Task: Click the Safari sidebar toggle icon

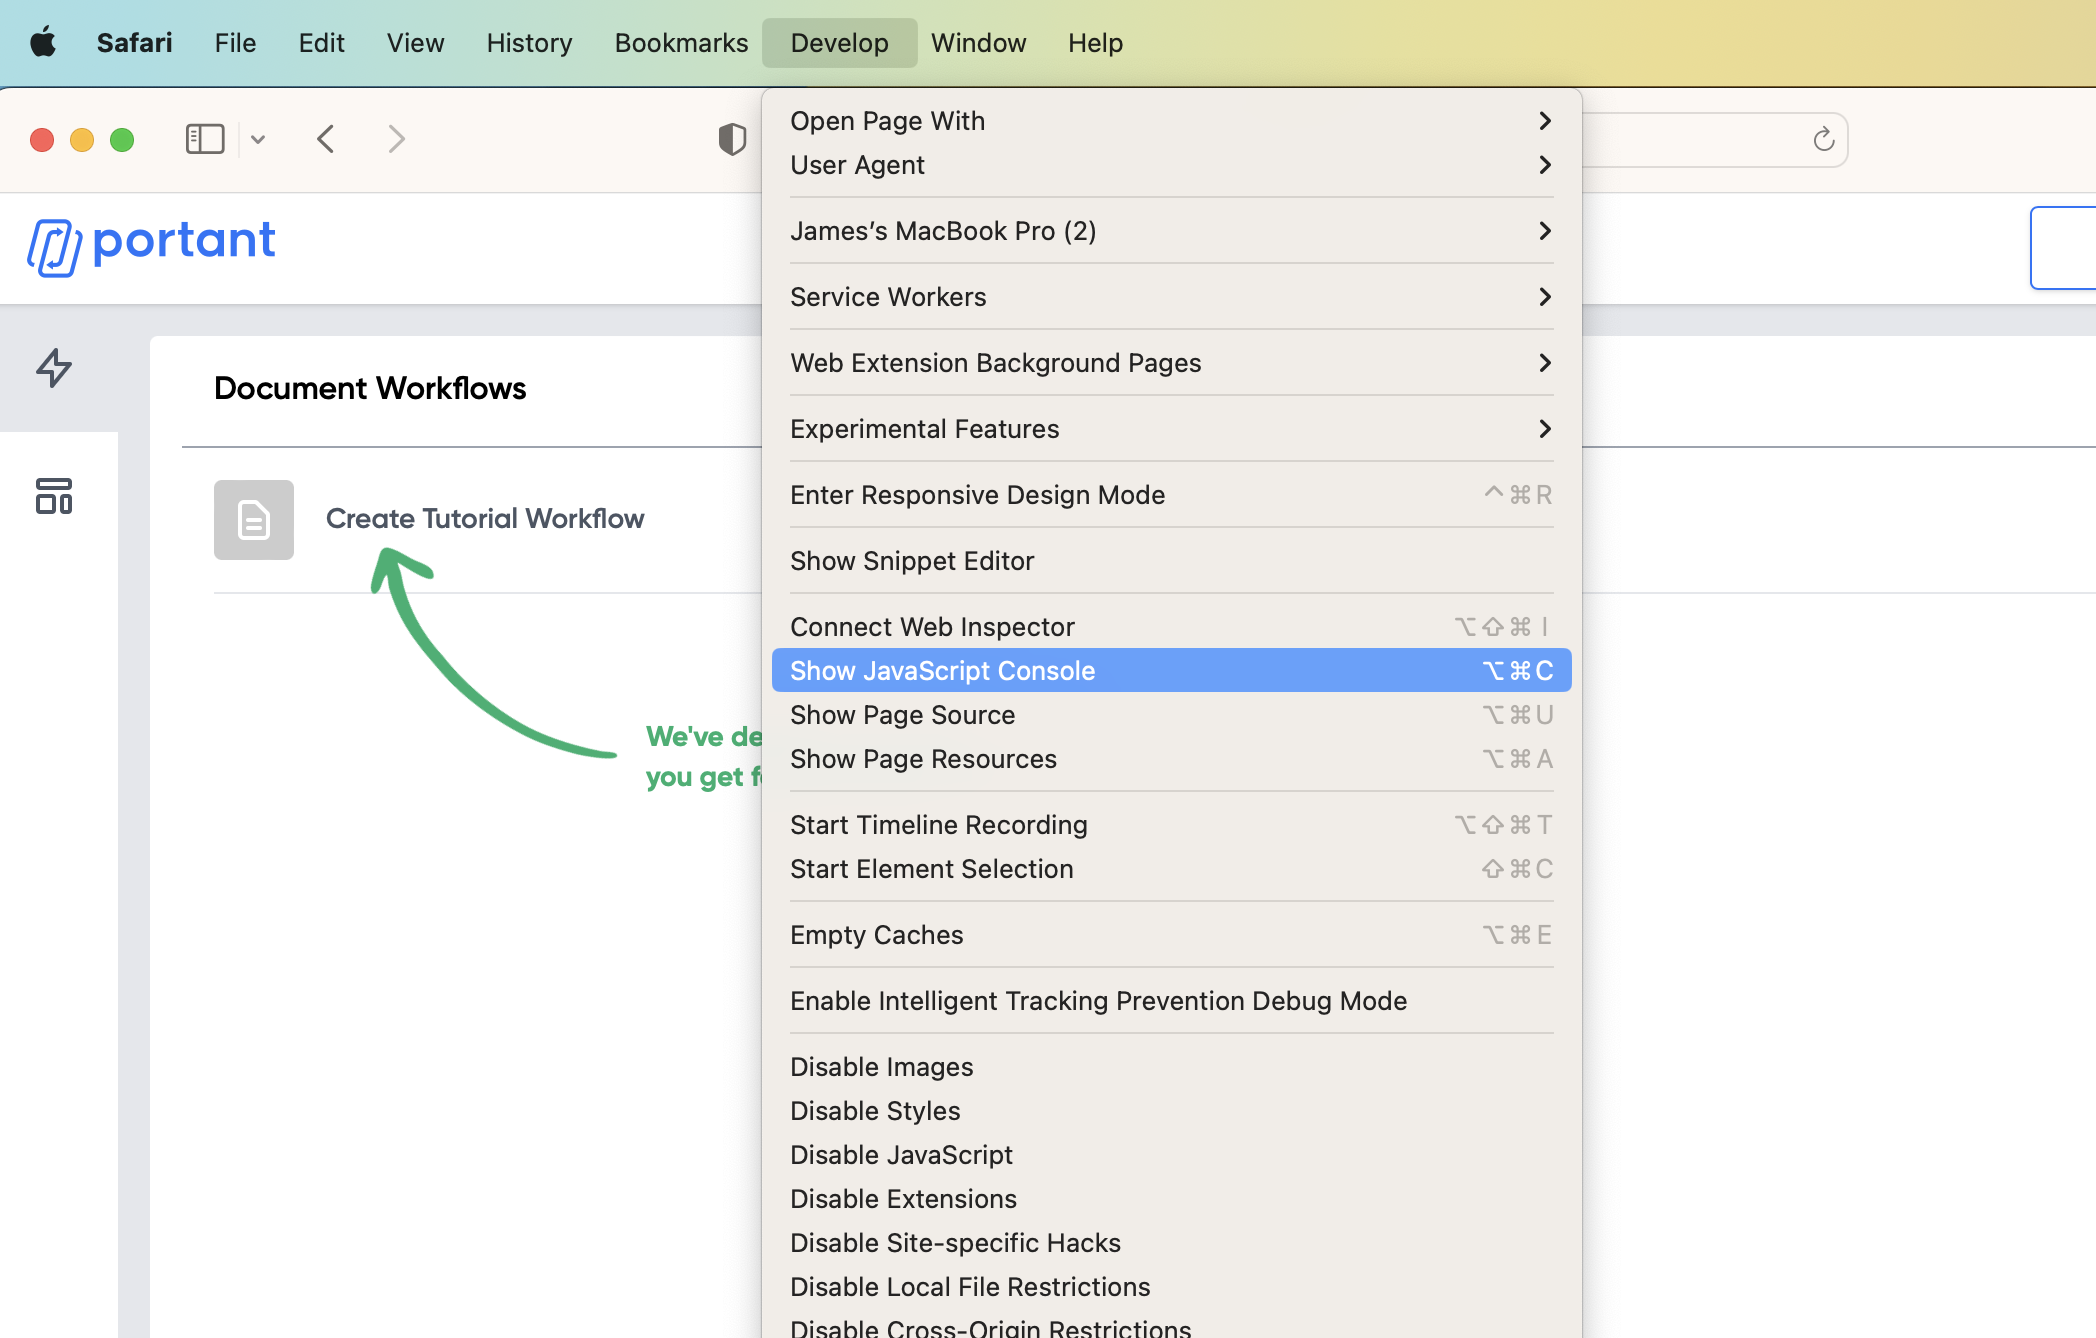Action: click(205, 139)
